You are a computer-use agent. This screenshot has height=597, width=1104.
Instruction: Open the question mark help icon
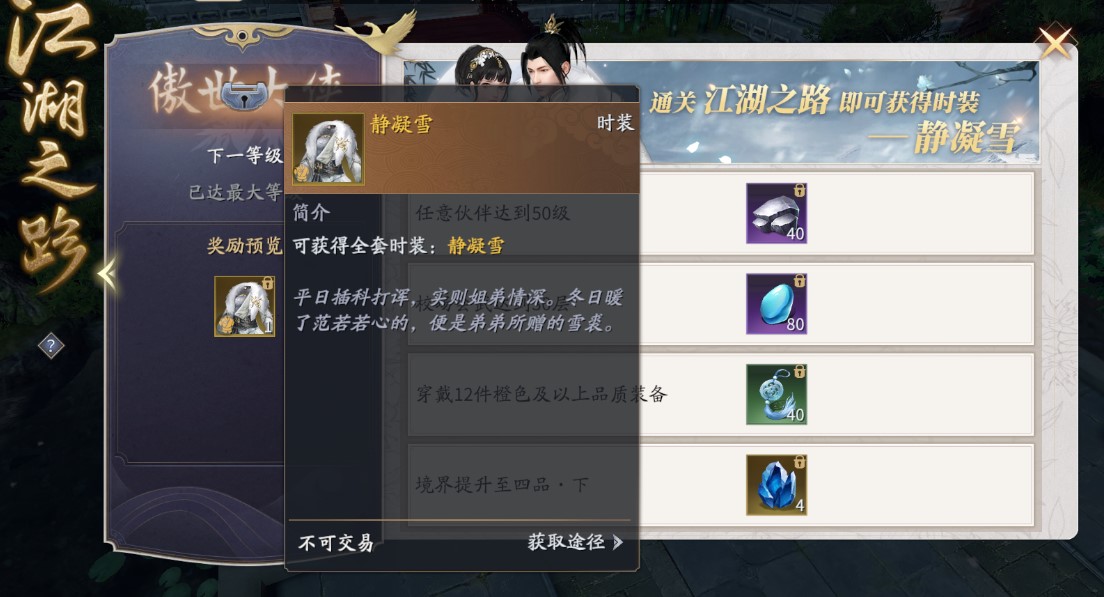(x=51, y=346)
